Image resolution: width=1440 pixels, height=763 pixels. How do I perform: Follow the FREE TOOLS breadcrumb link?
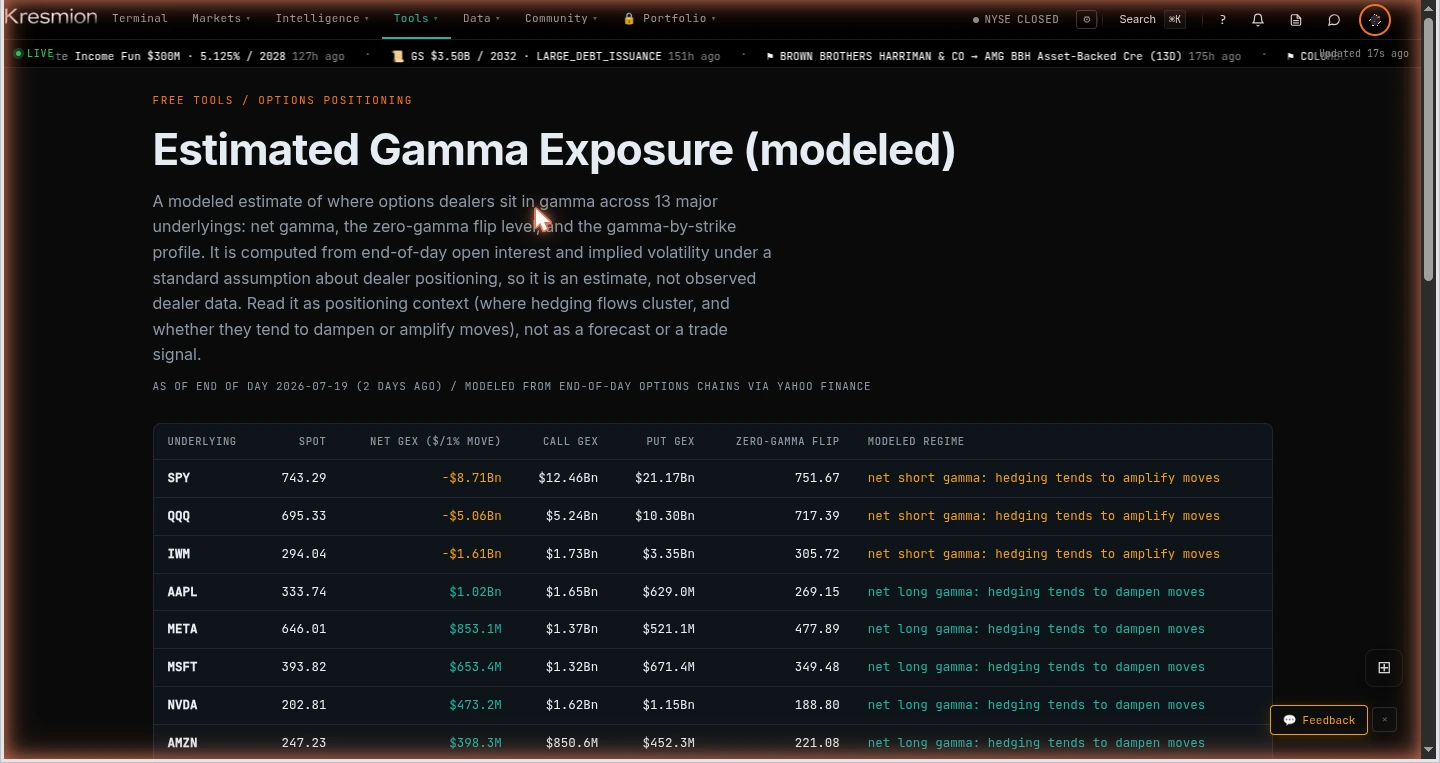pyautogui.click(x=193, y=100)
